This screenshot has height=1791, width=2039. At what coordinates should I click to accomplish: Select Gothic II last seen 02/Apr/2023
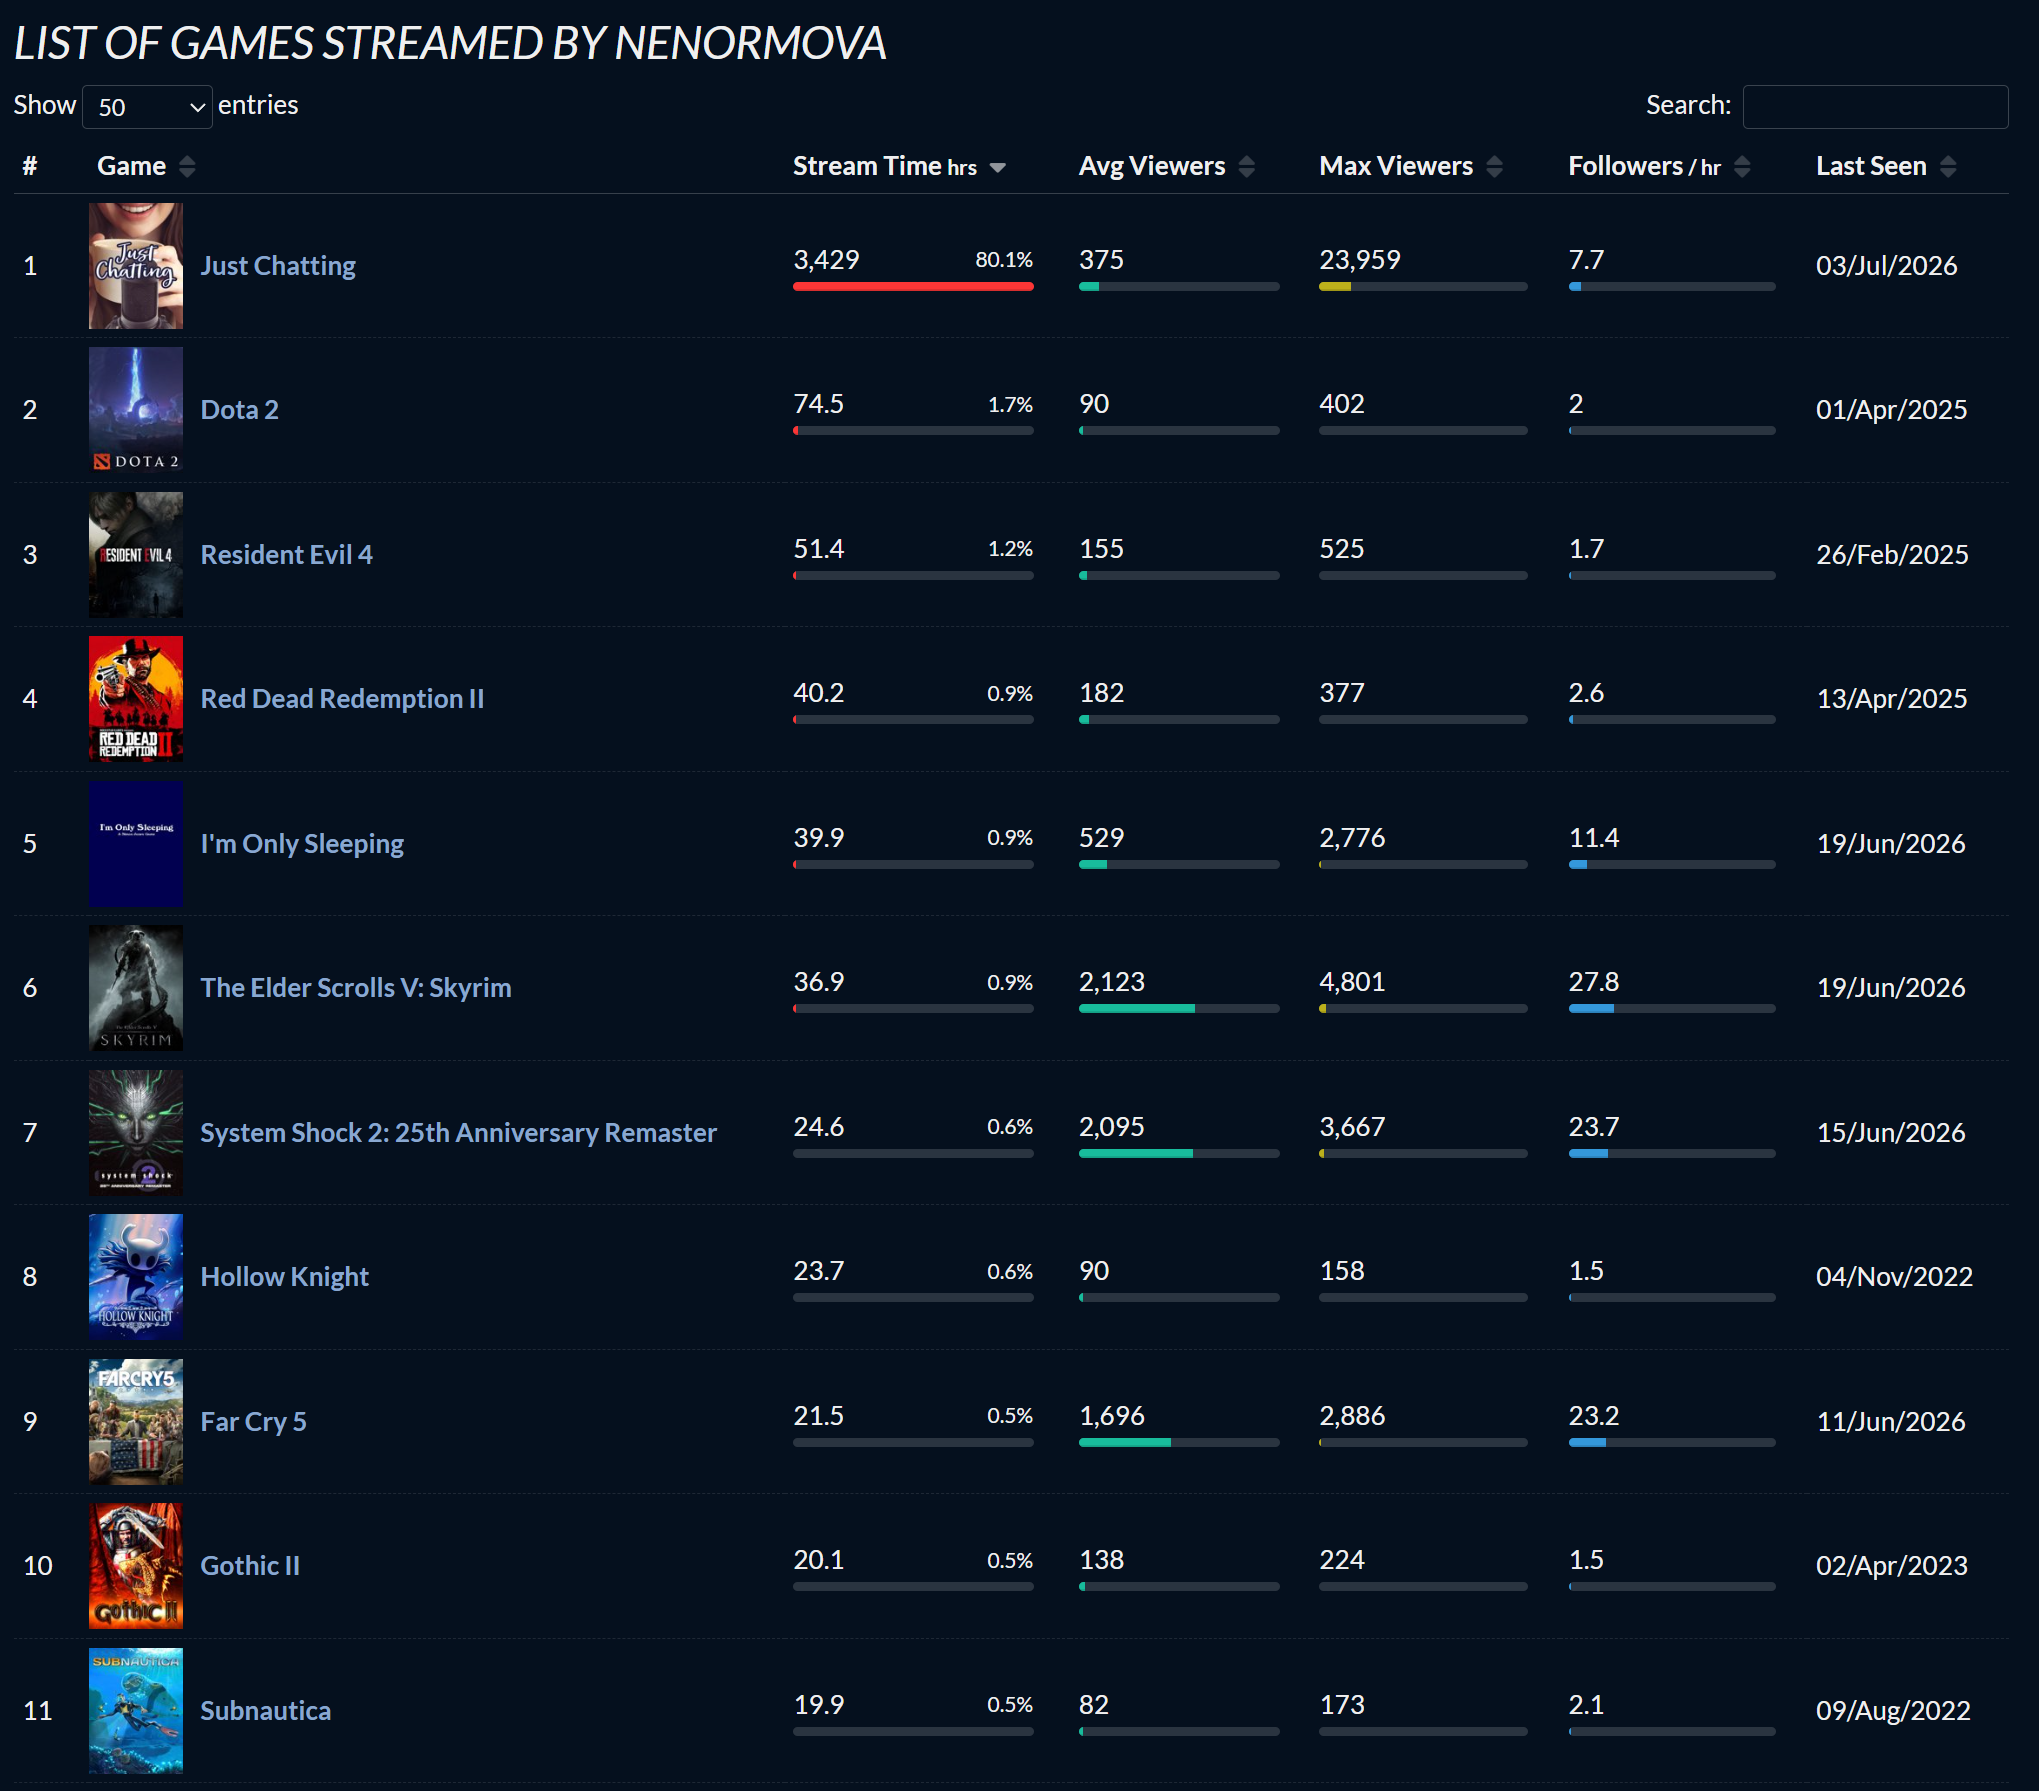pyautogui.click(x=1892, y=1566)
